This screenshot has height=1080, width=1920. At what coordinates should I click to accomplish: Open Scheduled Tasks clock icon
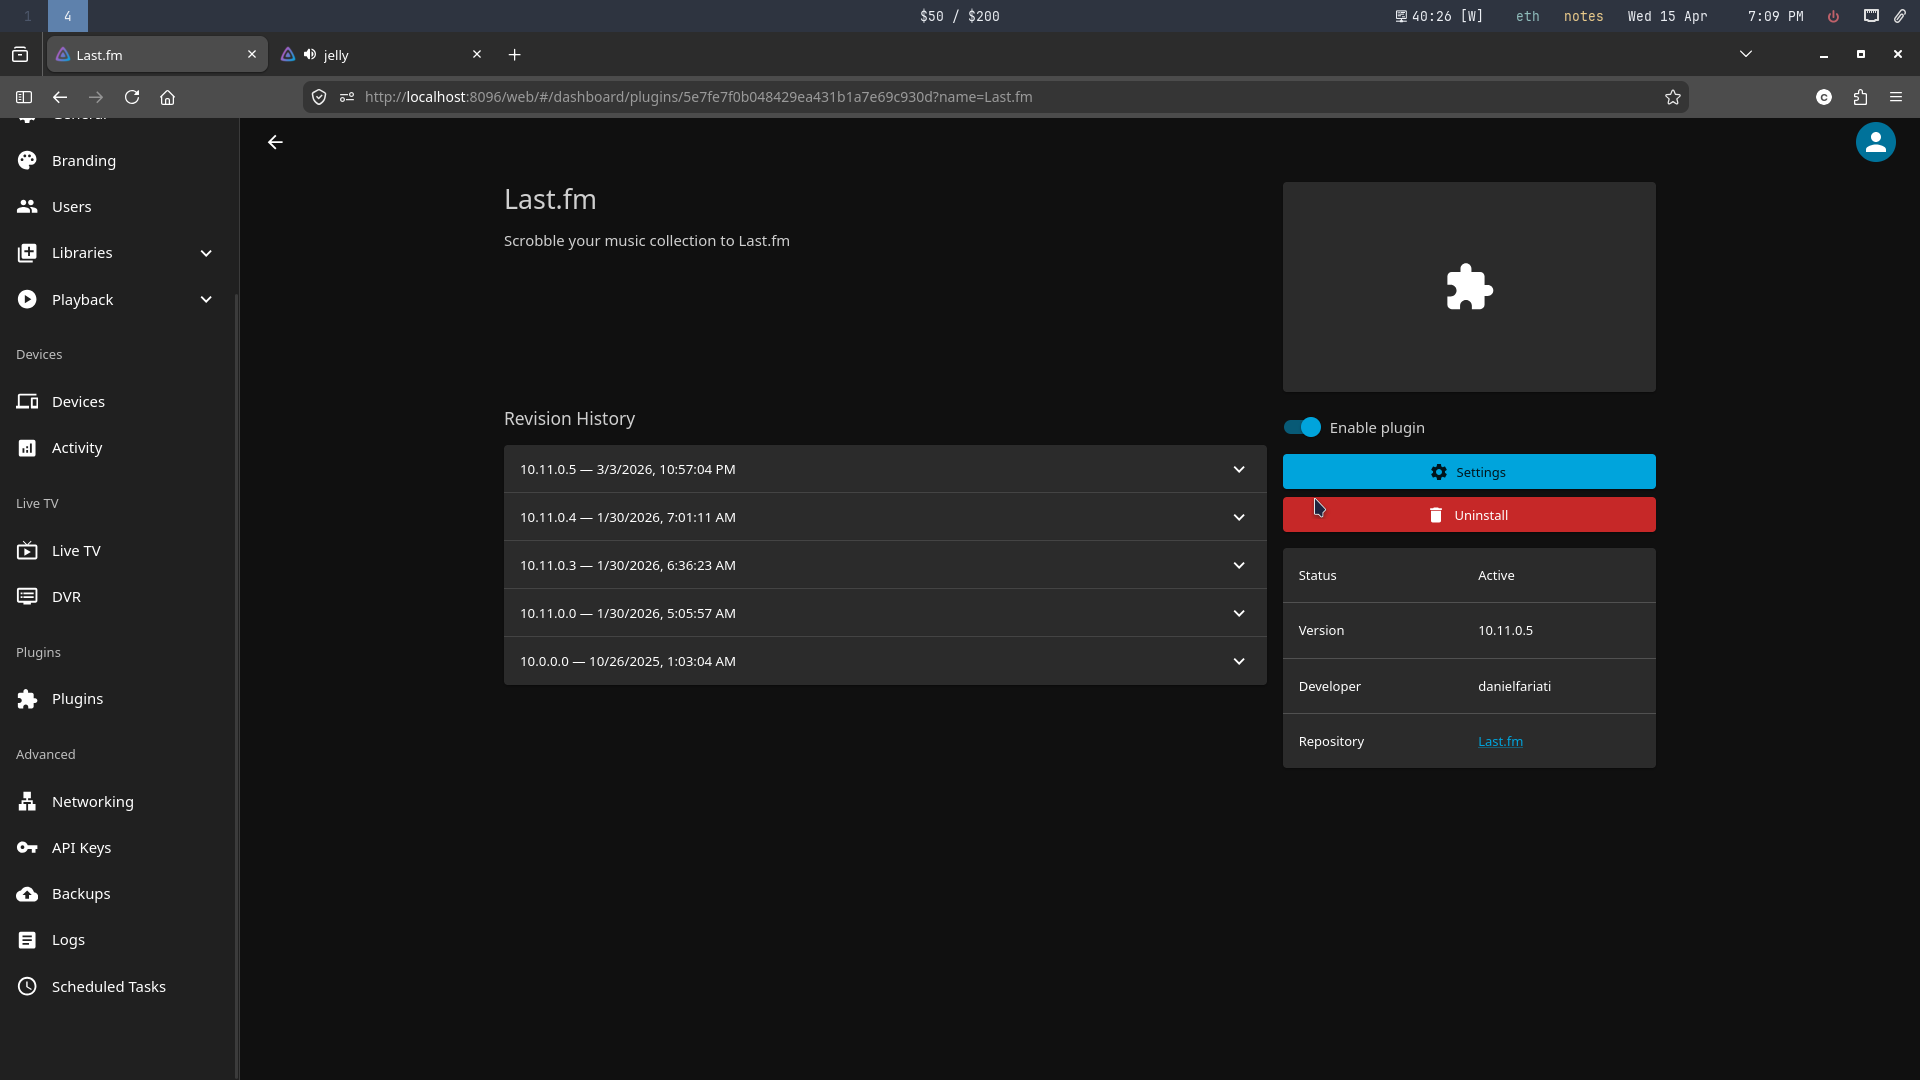(x=27, y=986)
